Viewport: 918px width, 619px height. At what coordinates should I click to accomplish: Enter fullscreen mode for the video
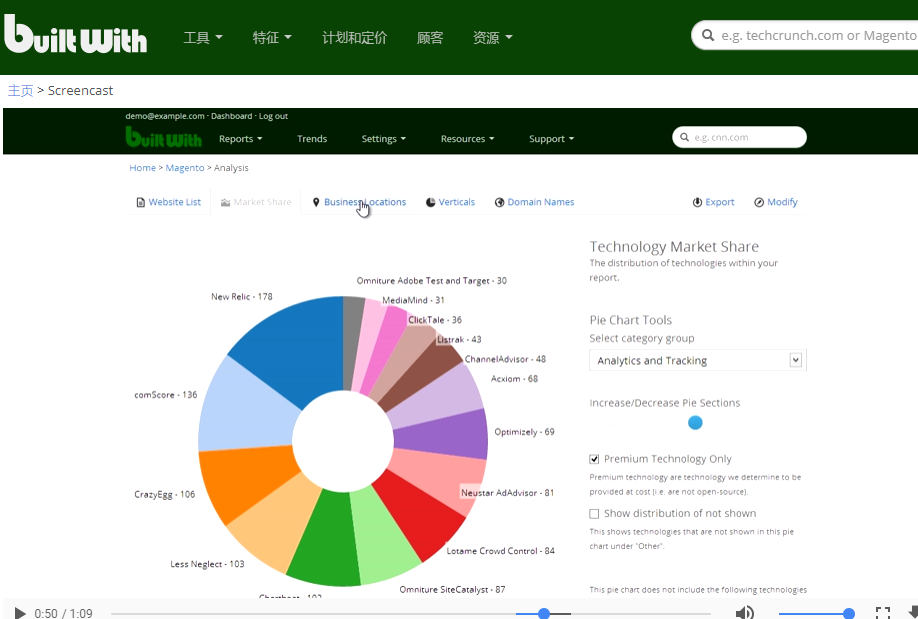(x=883, y=613)
